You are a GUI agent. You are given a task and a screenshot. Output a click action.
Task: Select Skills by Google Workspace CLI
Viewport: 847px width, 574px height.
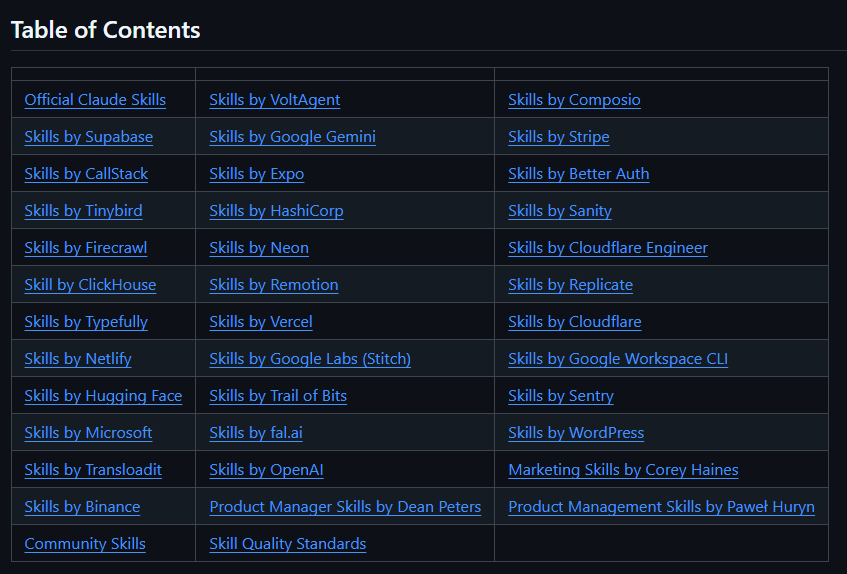coord(617,359)
